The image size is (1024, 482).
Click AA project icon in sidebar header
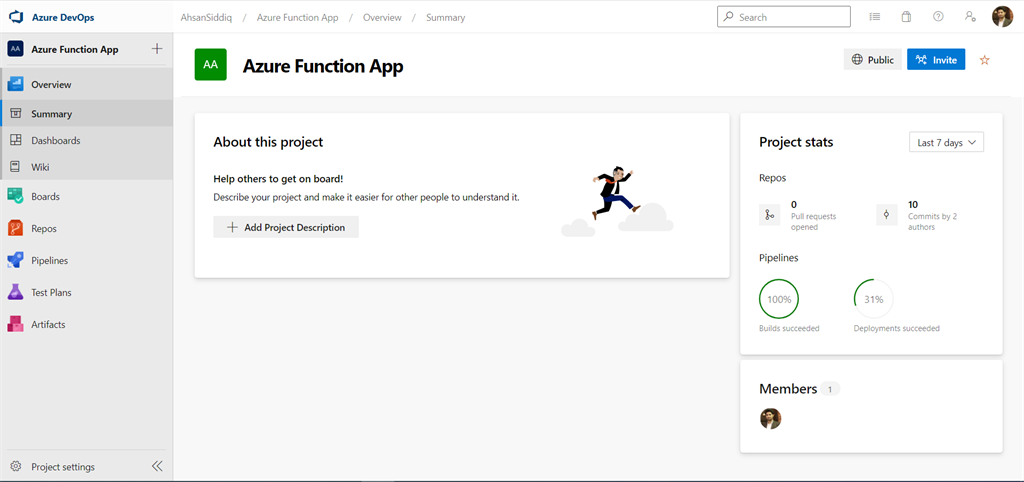pos(16,49)
